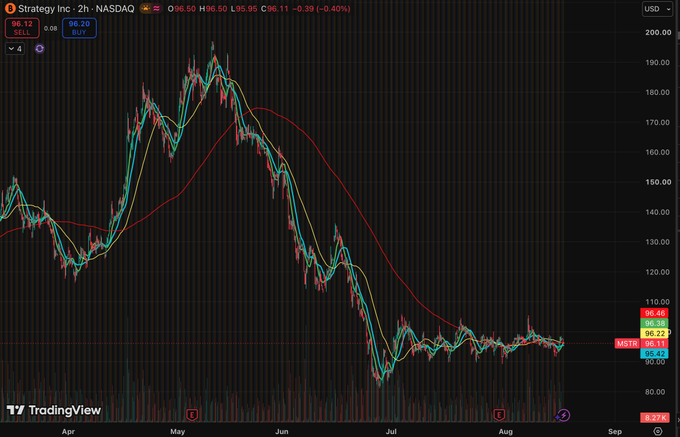The width and height of the screenshot is (680, 437).
Task: Click the low value L95.95
Action: click(x=244, y=9)
